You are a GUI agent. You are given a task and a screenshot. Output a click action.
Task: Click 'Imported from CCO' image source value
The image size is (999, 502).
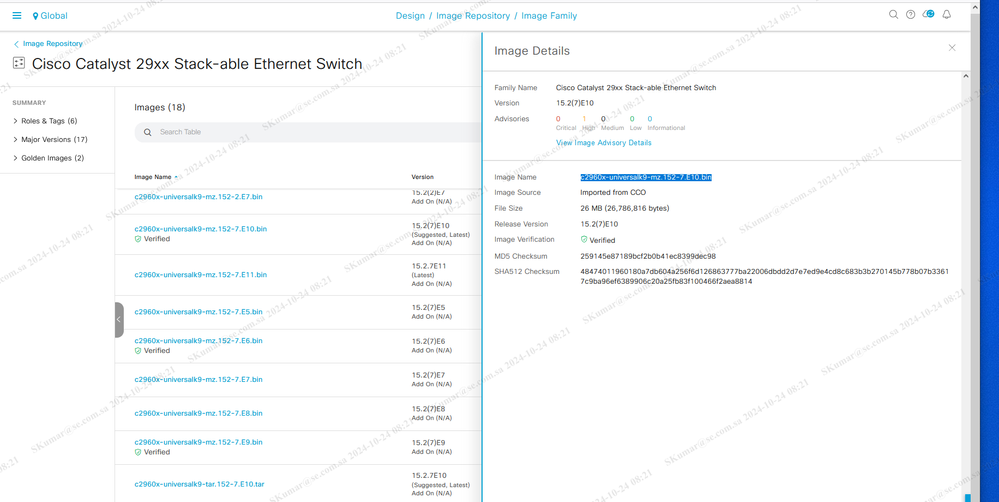(x=615, y=193)
